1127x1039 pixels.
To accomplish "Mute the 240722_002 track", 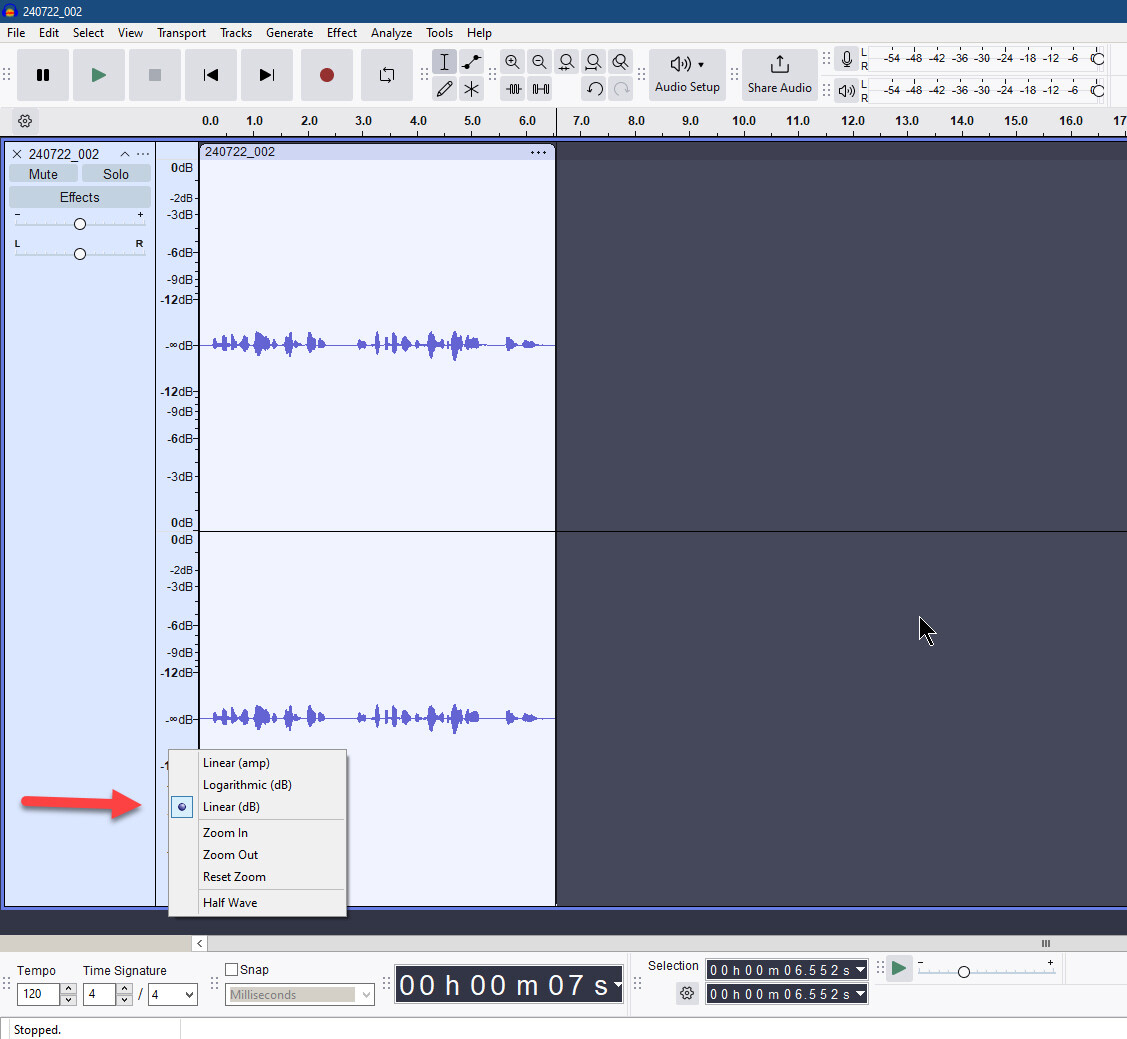I will [43, 174].
